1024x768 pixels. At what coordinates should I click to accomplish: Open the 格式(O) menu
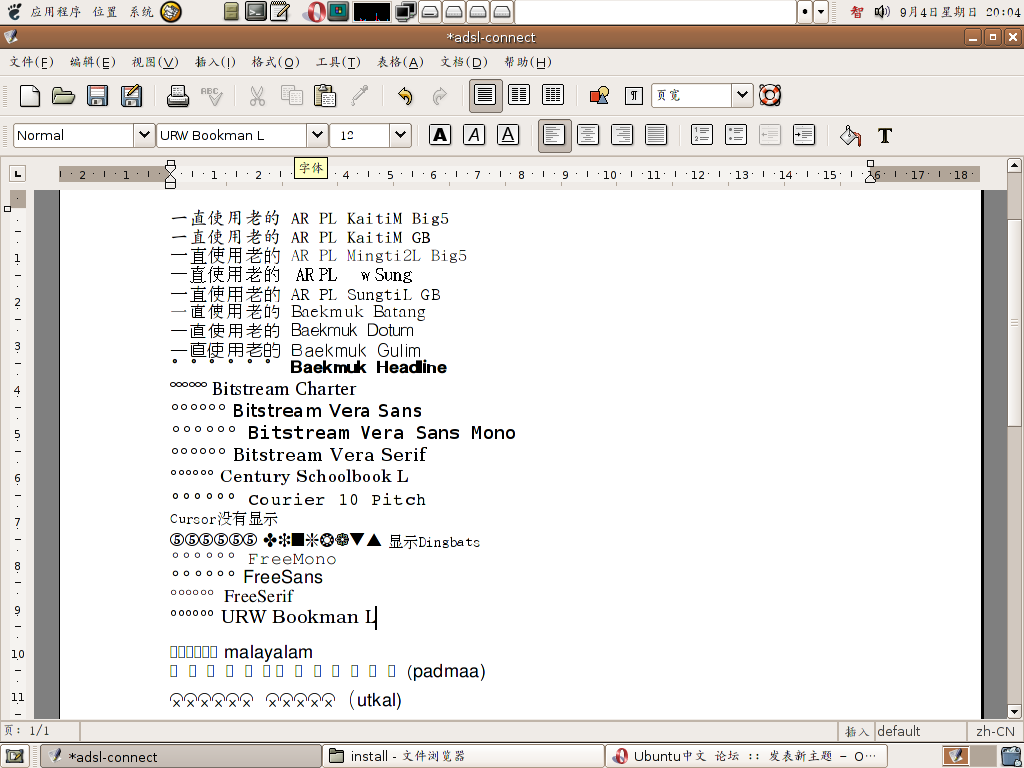pos(276,62)
